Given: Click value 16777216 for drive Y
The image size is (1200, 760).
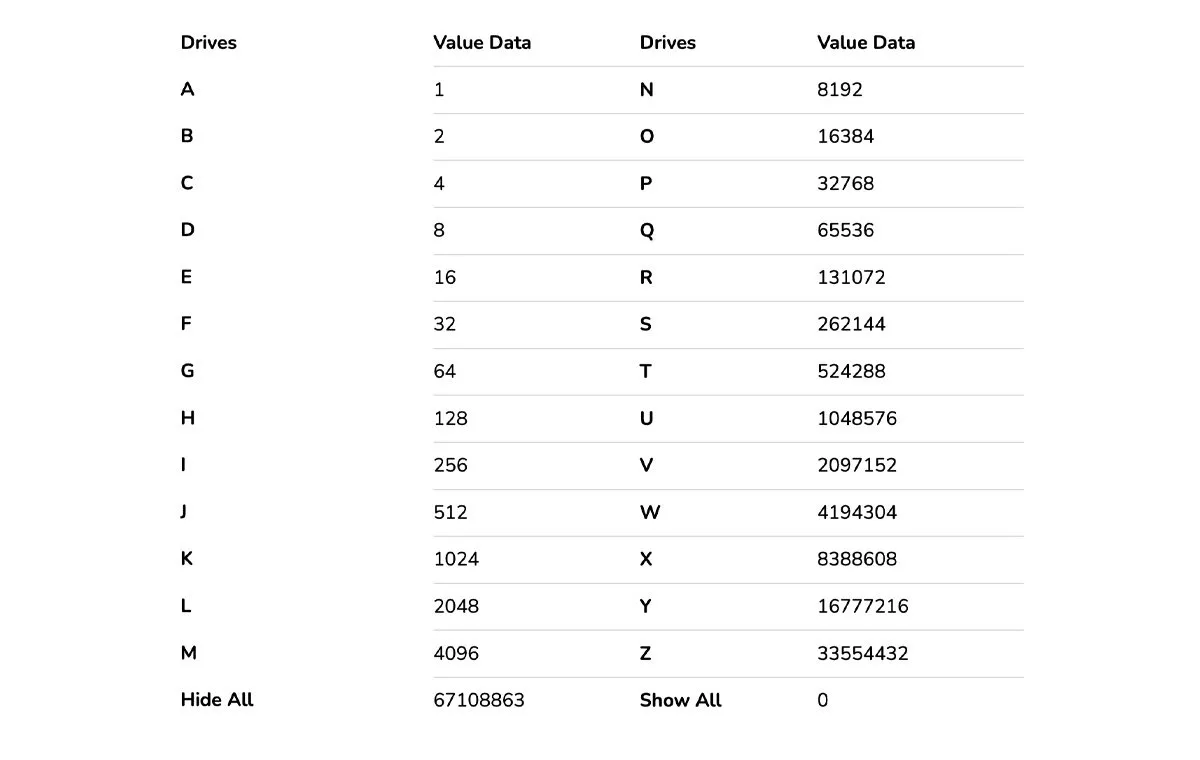Looking at the screenshot, I should pyautogui.click(x=862, y=607).
